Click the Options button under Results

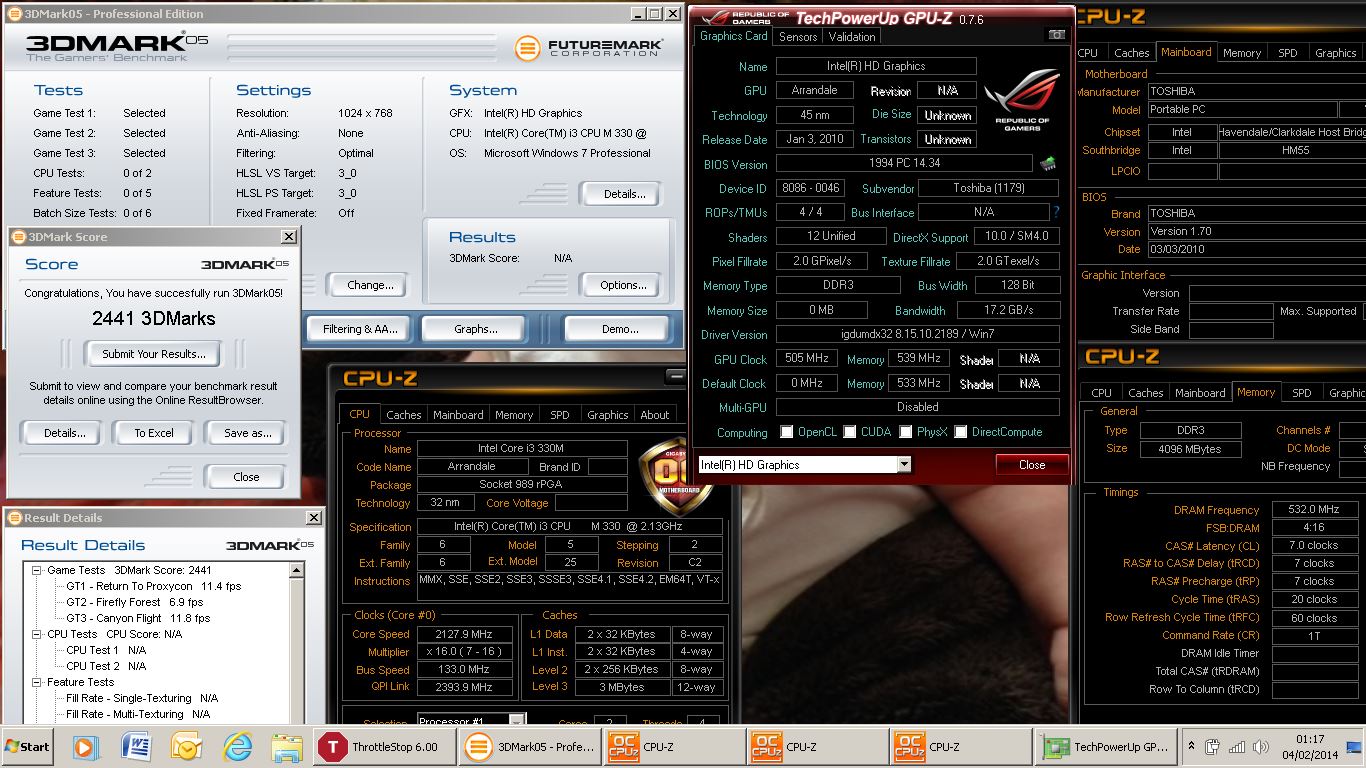coord(623,285)
